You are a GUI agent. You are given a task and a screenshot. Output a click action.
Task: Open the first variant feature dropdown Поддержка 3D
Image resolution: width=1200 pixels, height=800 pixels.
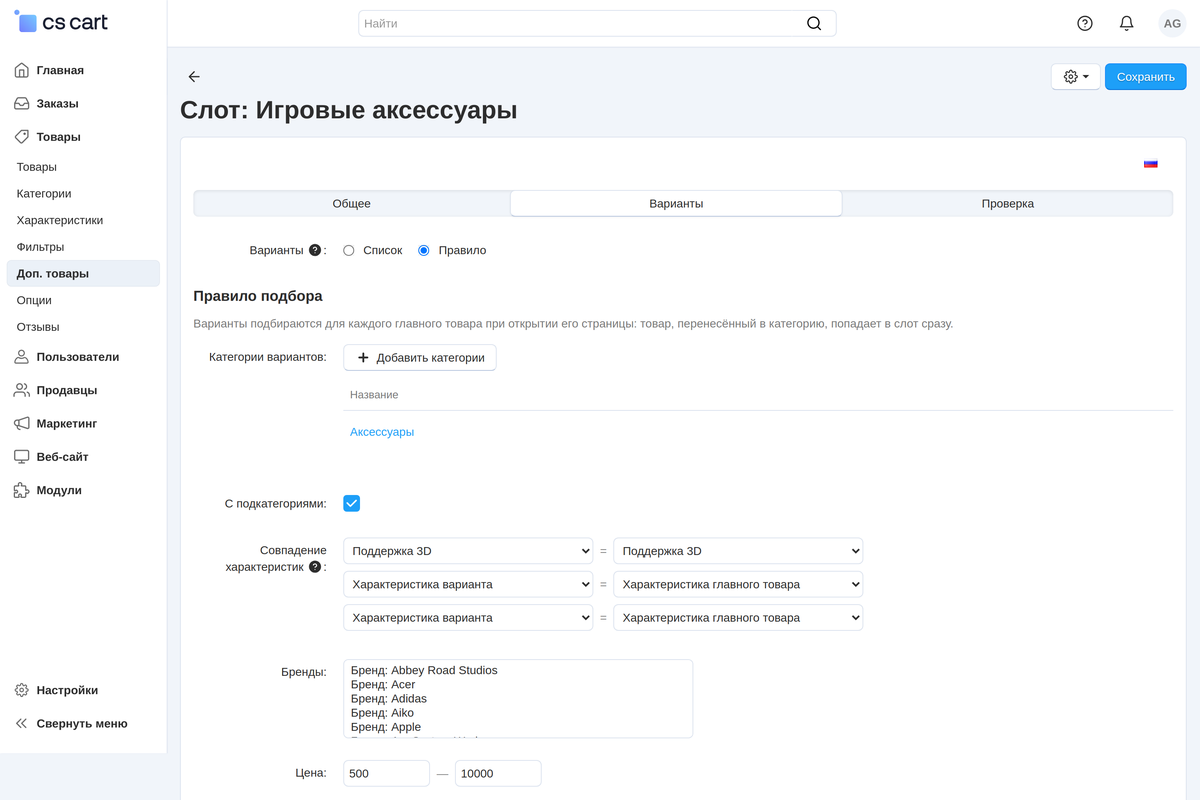click(x=468, y=551)
